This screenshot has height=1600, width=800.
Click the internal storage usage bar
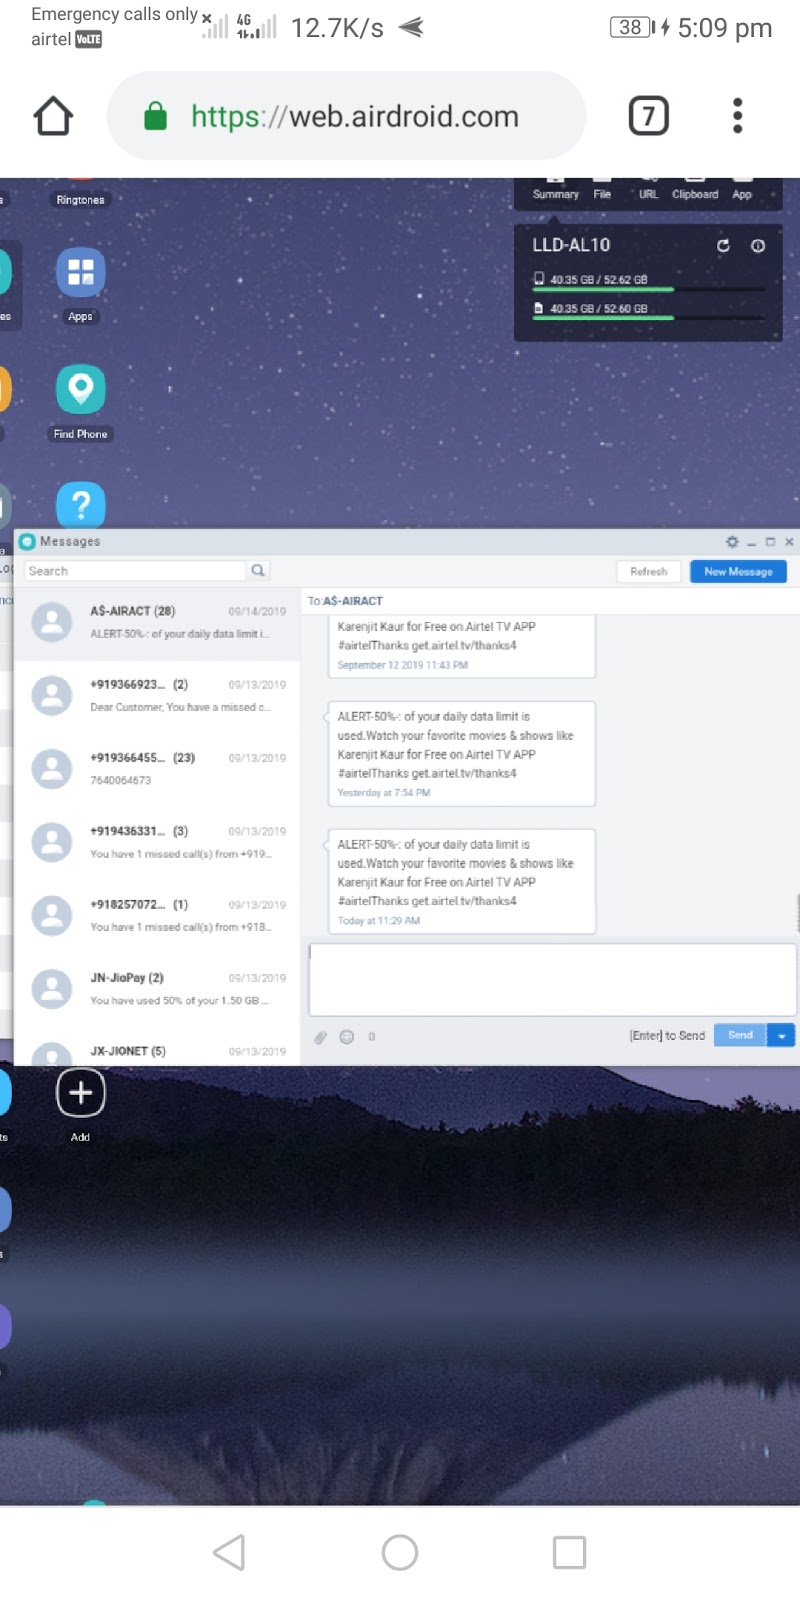[648, 290]
